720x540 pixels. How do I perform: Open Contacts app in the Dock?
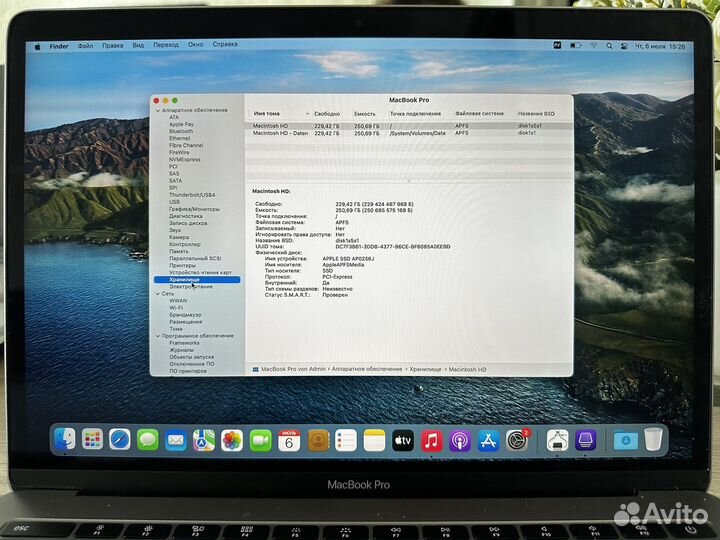pos(318,441)
